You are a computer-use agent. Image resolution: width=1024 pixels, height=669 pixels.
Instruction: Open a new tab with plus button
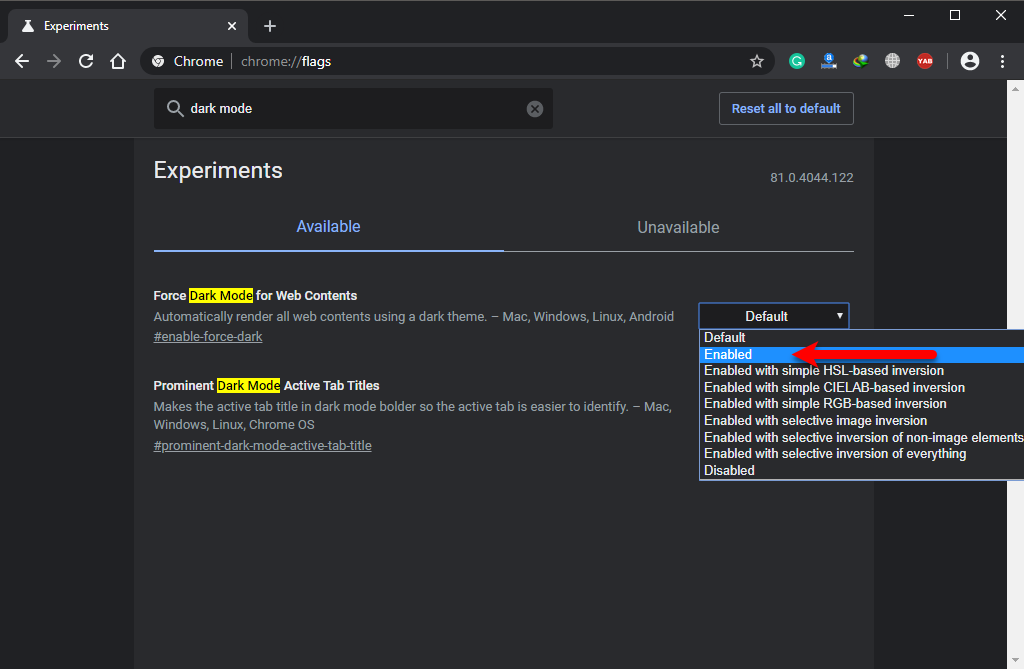coord(270,26)
